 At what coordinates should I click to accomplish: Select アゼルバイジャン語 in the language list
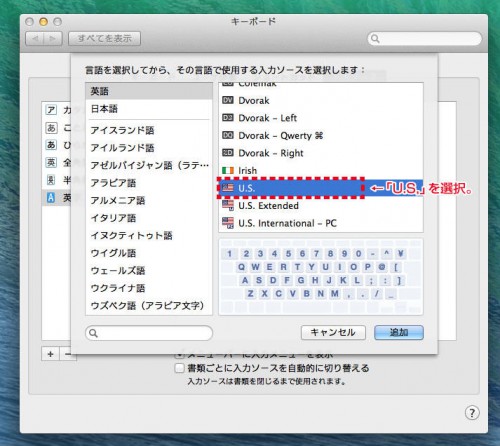pyautogui.click(x=149, y=165)
